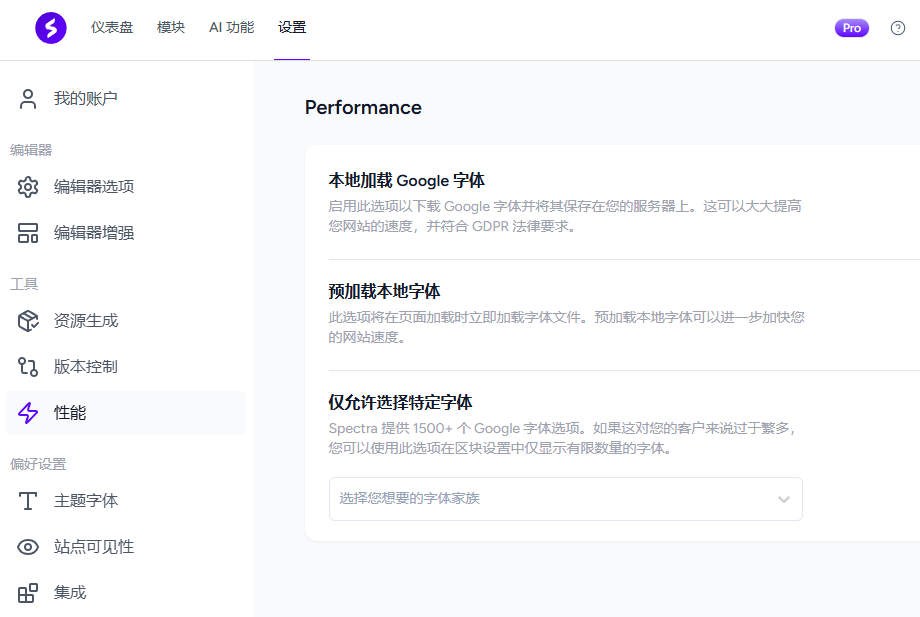Click the Performance page title

point(363,107)
